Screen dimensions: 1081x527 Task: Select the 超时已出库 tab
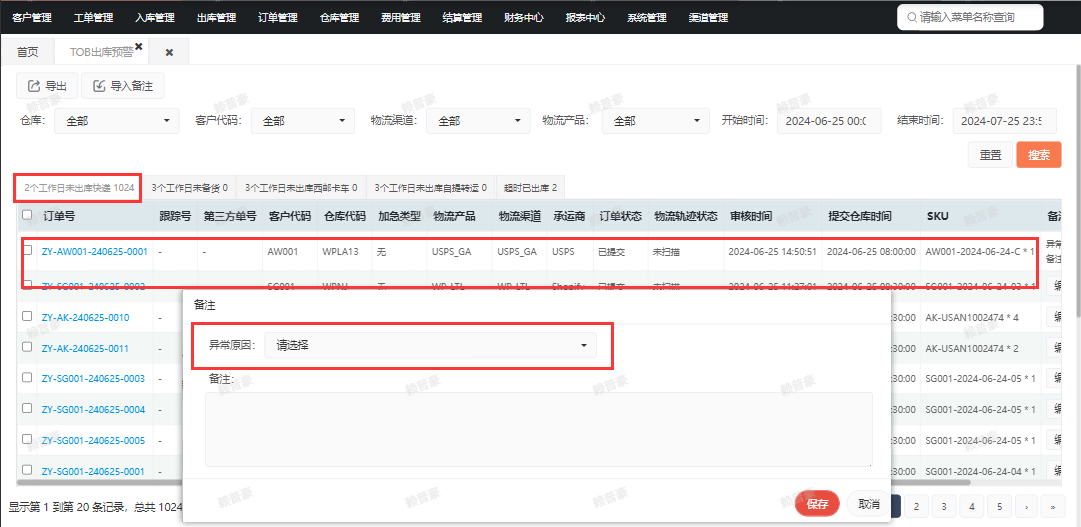tap(530, 188)
